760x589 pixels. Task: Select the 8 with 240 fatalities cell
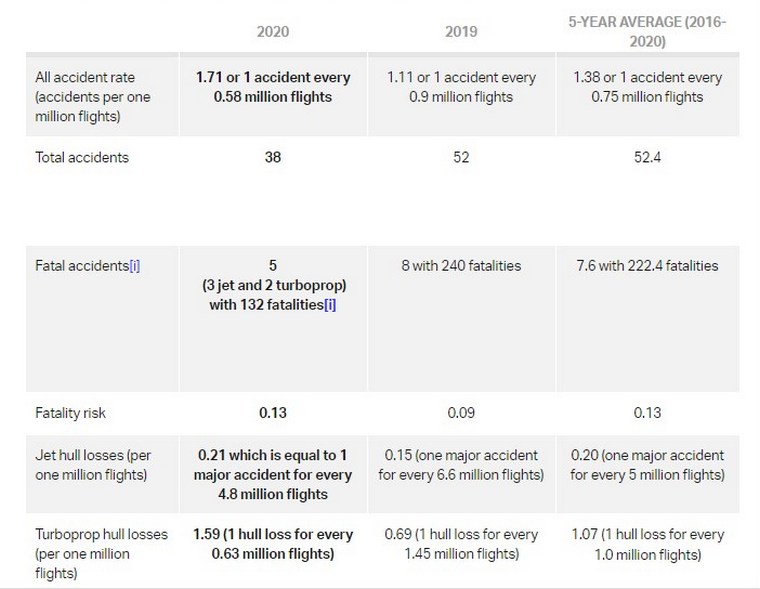pyautogui.click(x=461, y=266)
